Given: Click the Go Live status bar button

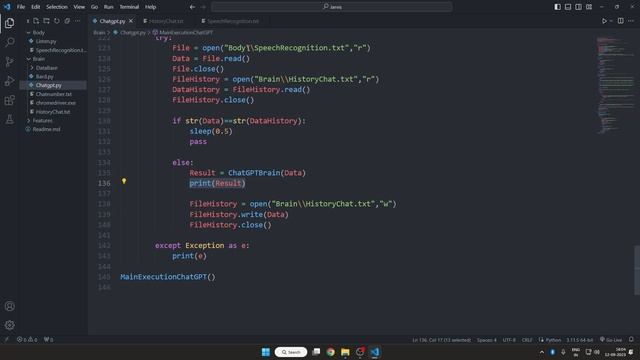Looking at the screenshot, I should coord(611,340).
